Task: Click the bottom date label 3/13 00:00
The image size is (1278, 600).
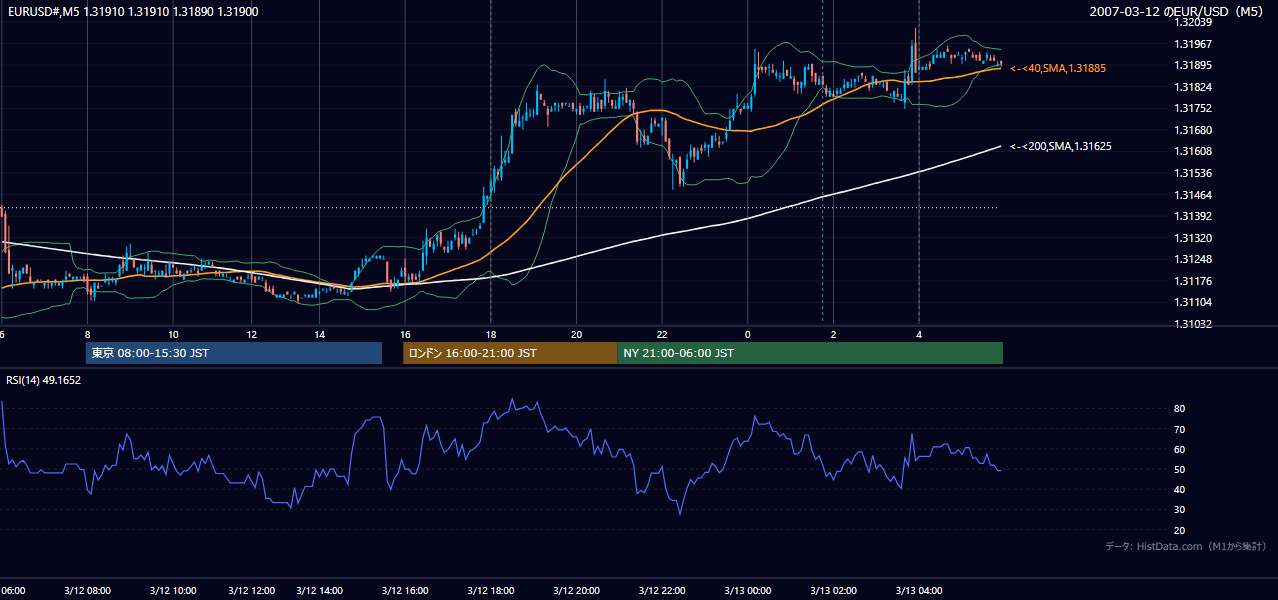Action: [748, 590]
